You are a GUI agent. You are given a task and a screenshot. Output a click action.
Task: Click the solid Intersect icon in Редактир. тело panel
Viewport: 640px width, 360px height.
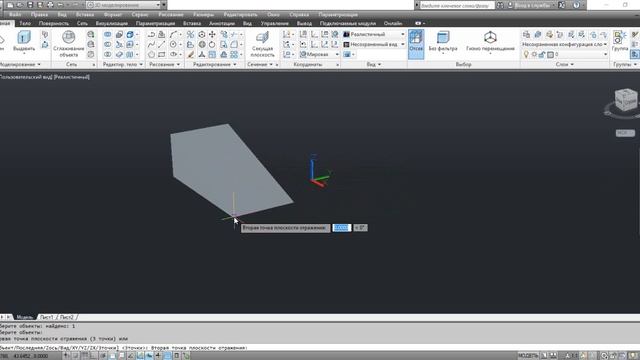click(x=107, y=54)
